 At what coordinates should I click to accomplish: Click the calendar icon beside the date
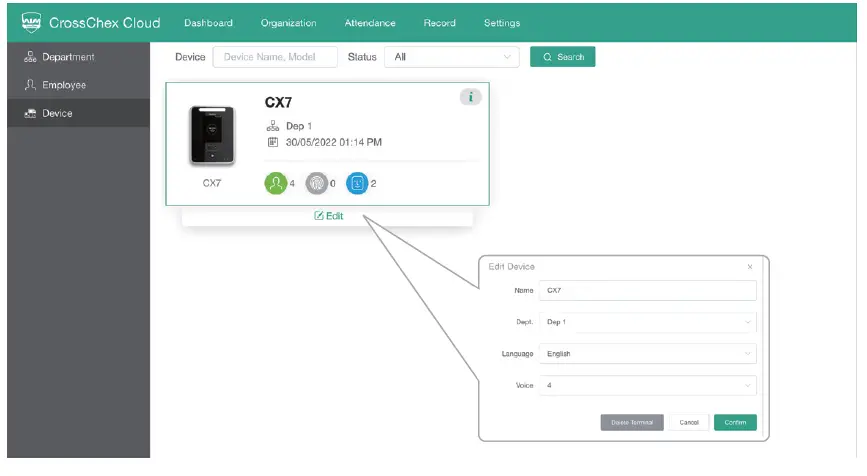point(273,142)
